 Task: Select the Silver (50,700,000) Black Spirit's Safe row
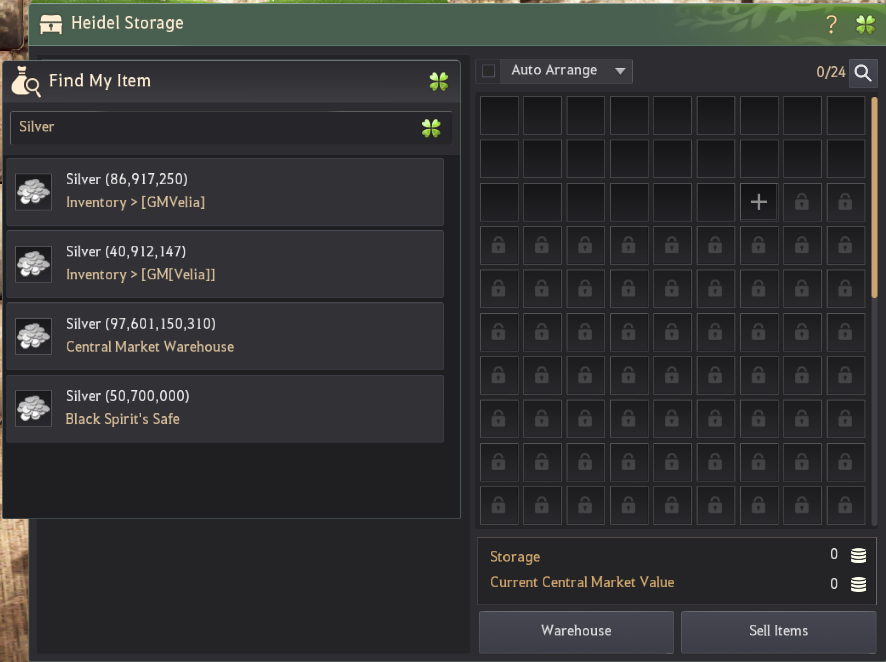(225, 408)
